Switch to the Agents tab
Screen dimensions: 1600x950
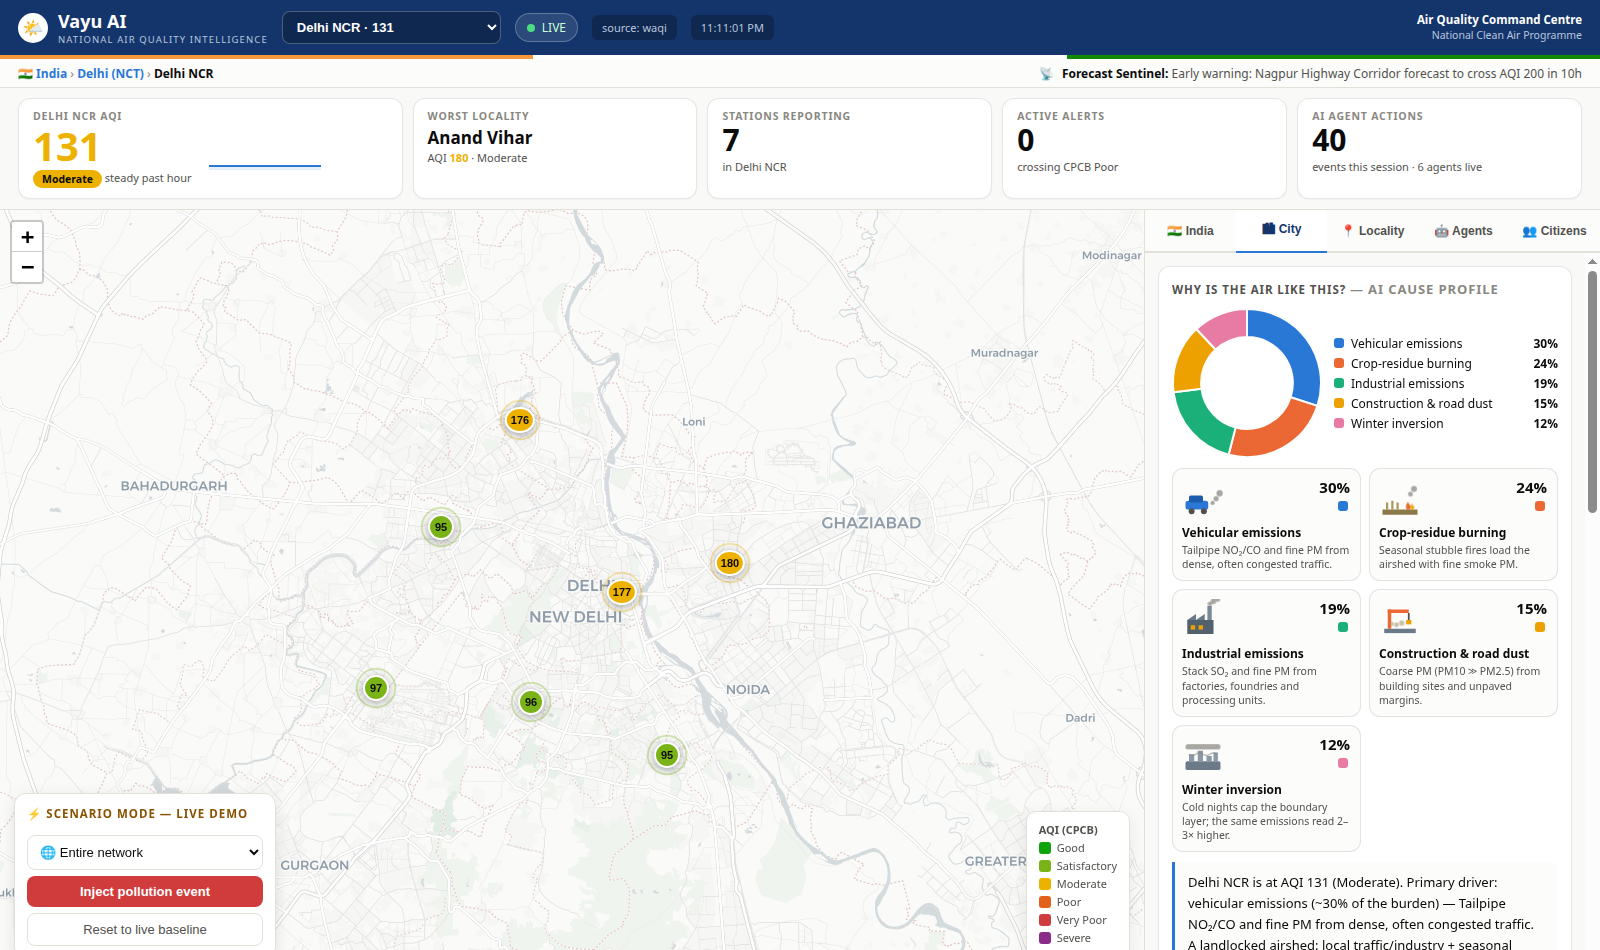[x=1463, y=231]
